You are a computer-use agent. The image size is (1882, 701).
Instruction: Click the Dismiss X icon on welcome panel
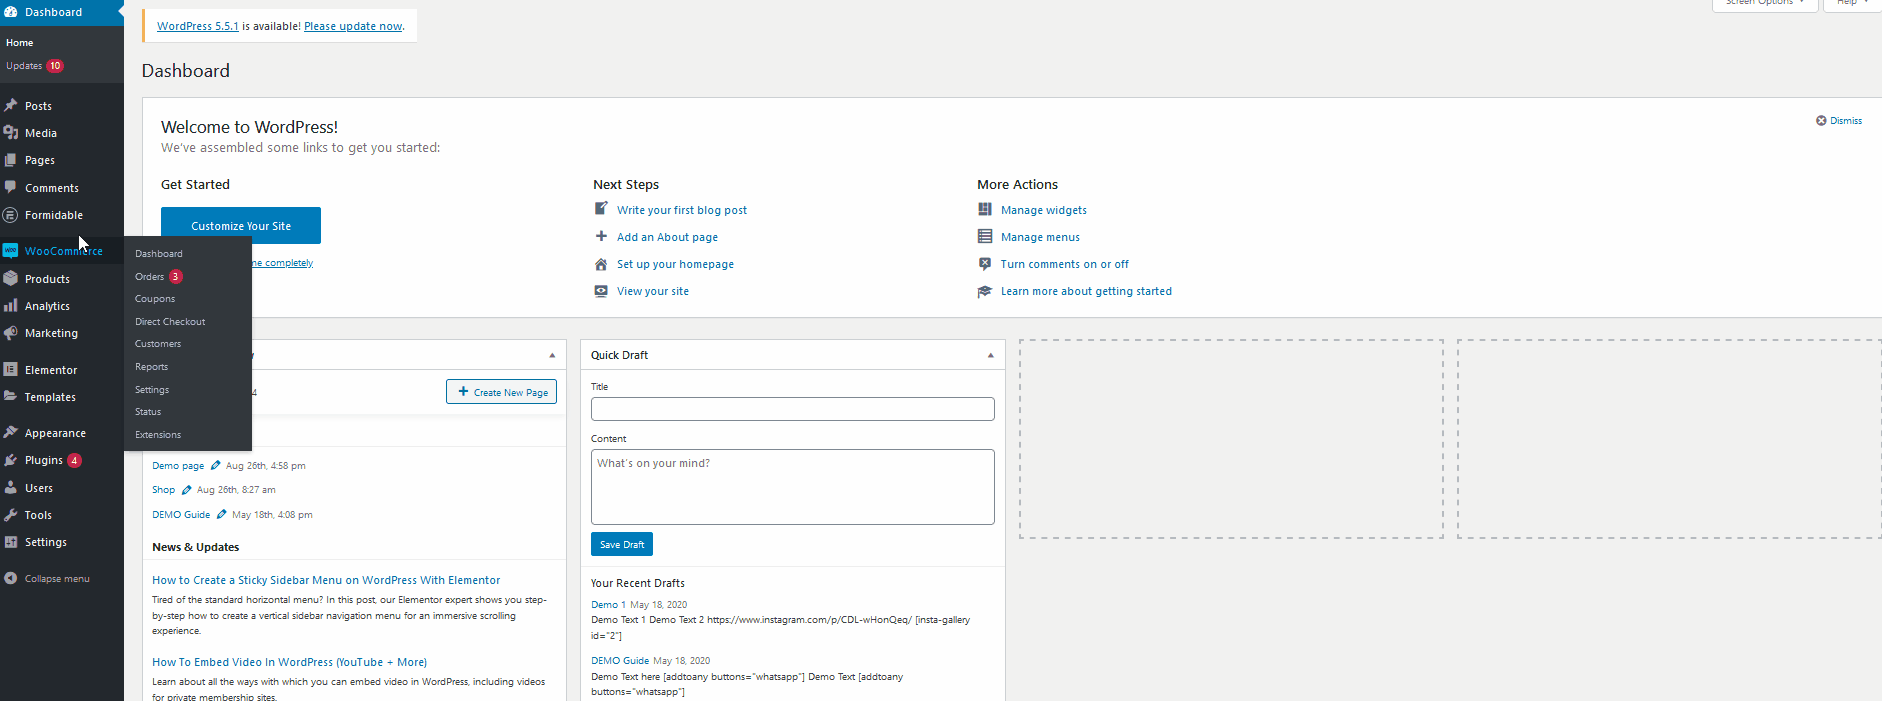1821,120
